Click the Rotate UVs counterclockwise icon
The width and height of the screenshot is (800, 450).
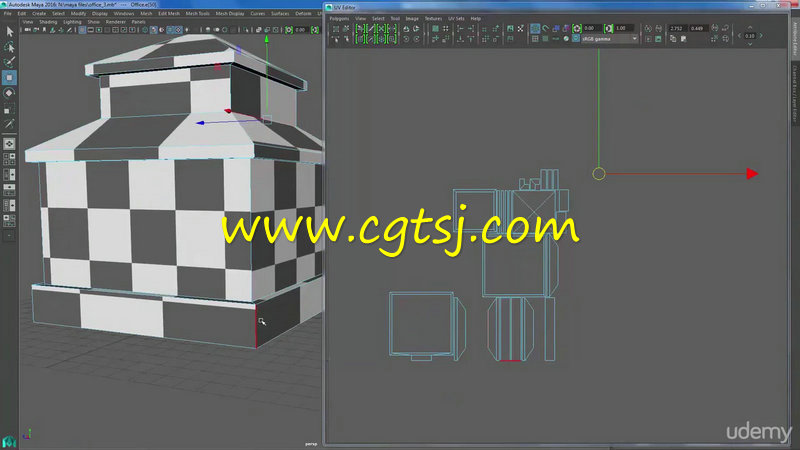[406, 39]
